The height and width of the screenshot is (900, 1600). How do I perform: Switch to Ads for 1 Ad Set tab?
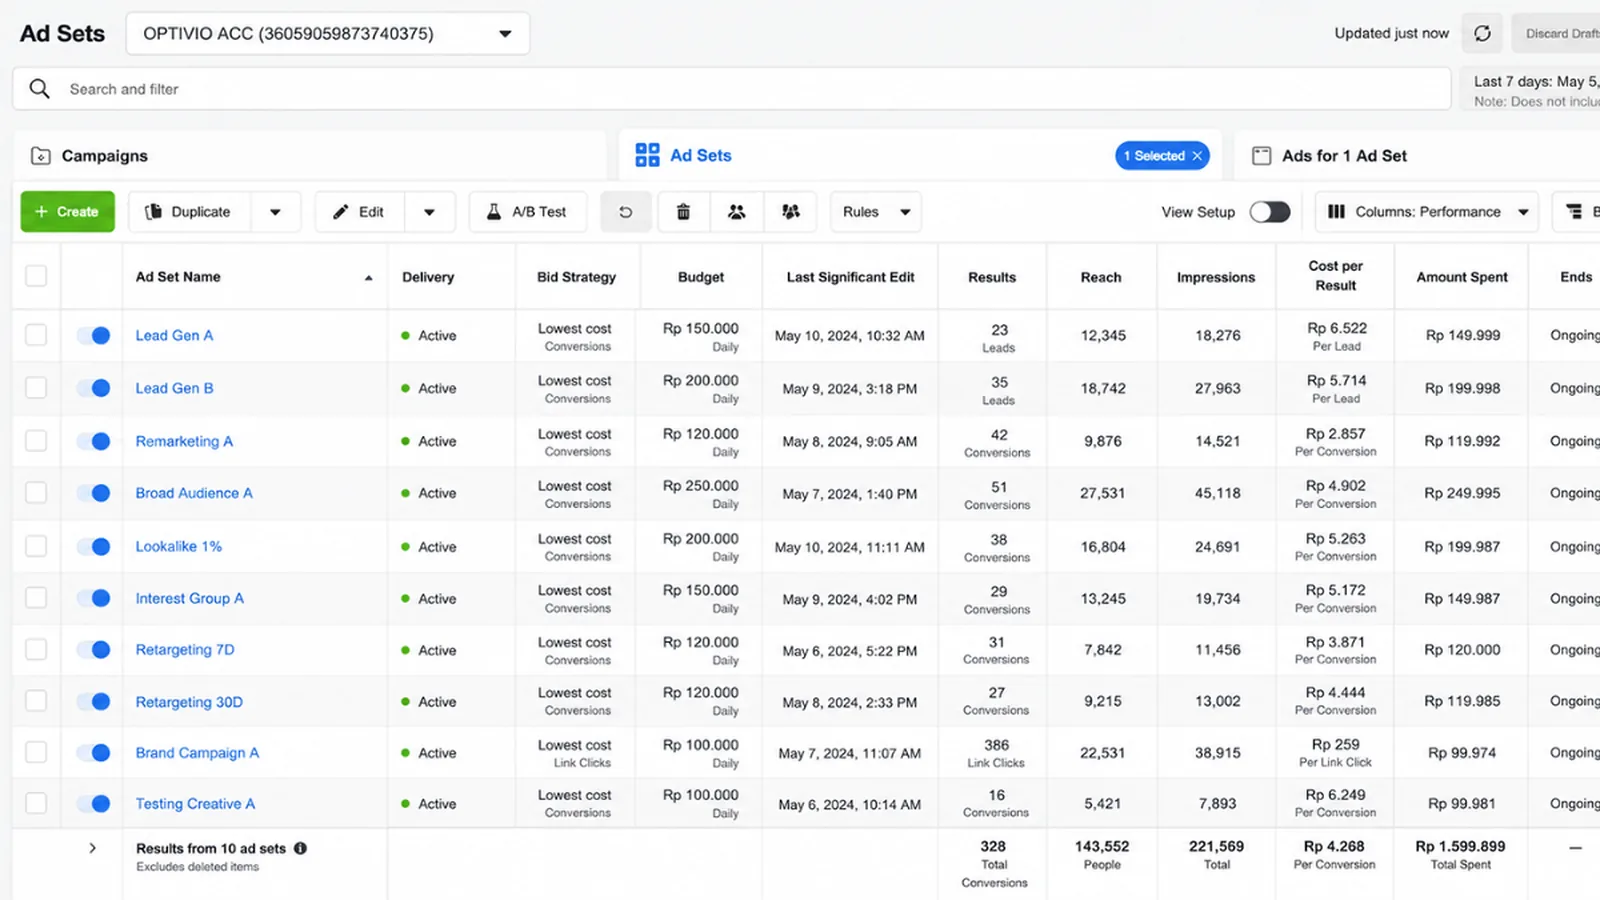point(1418,156)
